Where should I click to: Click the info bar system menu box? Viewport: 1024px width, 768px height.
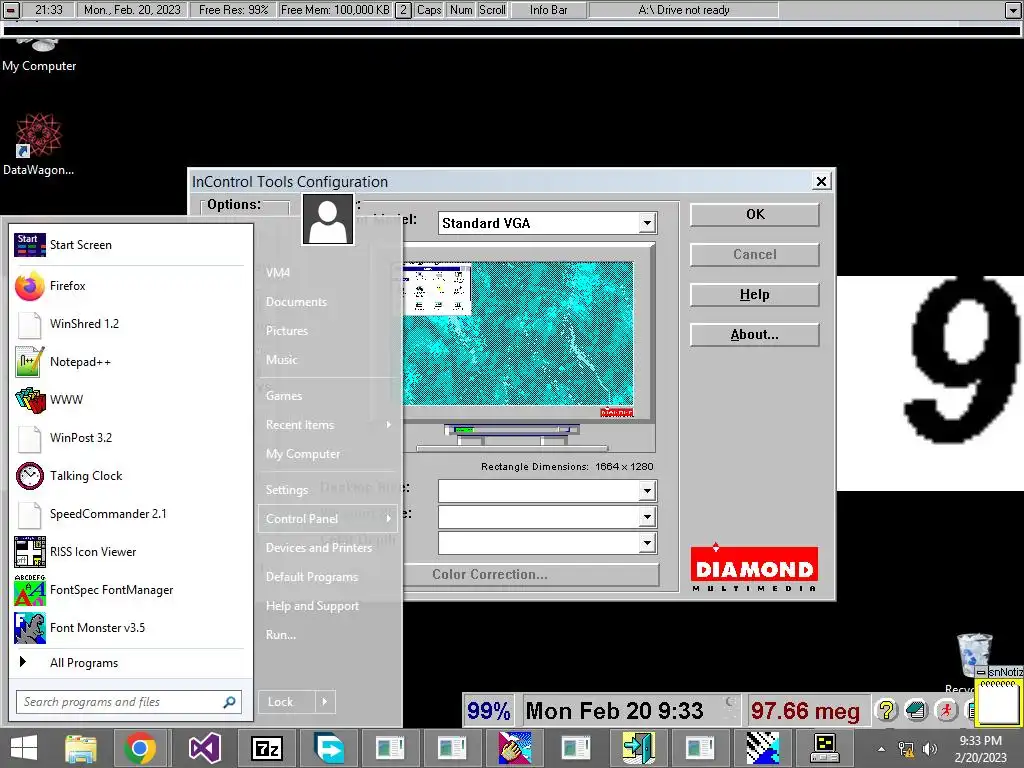click(x=11, y=10)
